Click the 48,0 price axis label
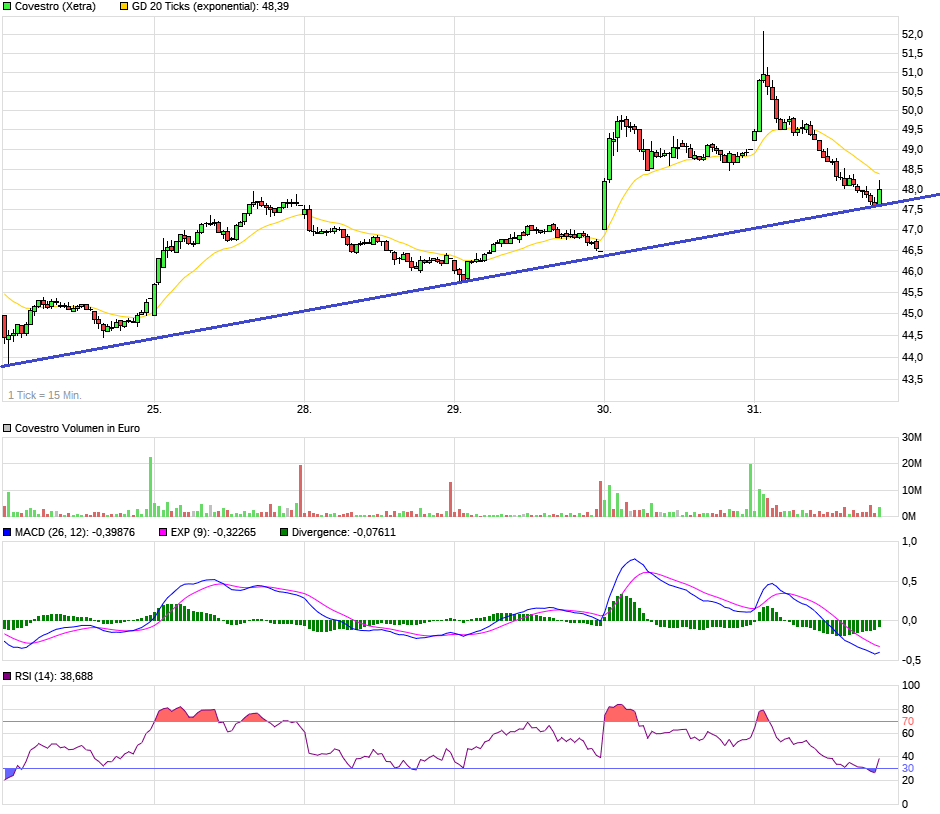 (x=912, y=189)
